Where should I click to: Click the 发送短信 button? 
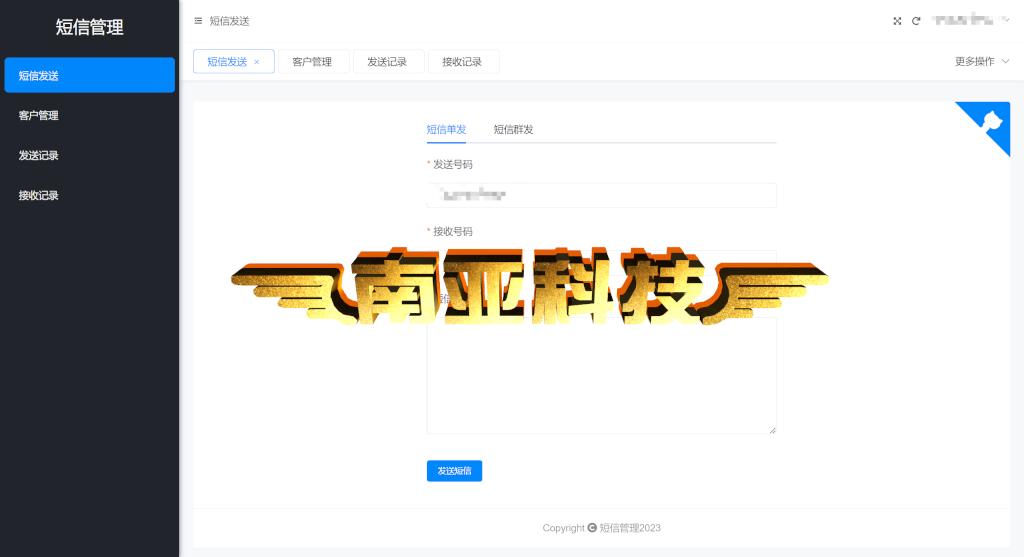pyautogui.click(x=455, y=471)
